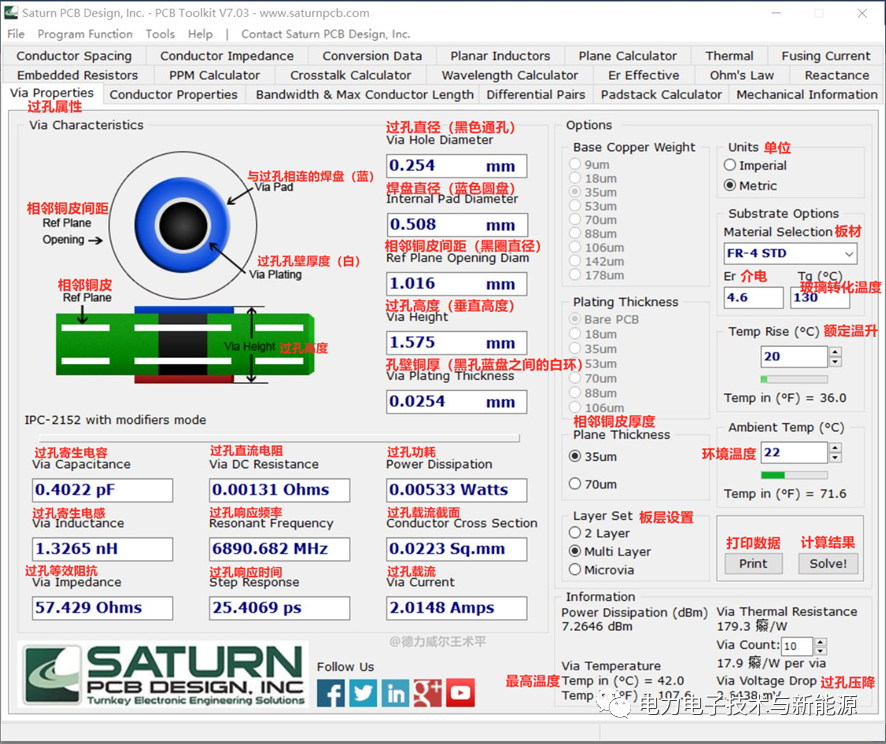Switch to Fusing Current tab
The image size is (886, 744).
tap(826, 56)
